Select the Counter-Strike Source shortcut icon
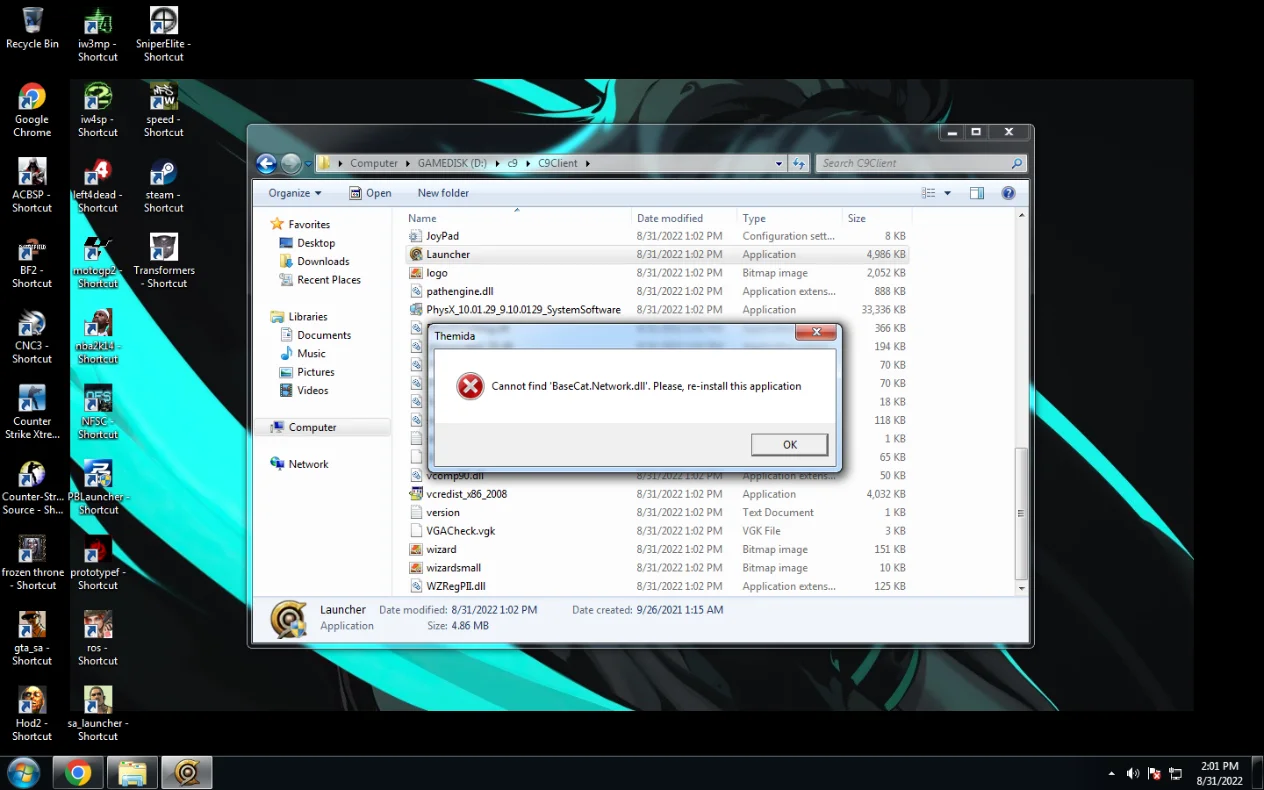 (32, 488)
